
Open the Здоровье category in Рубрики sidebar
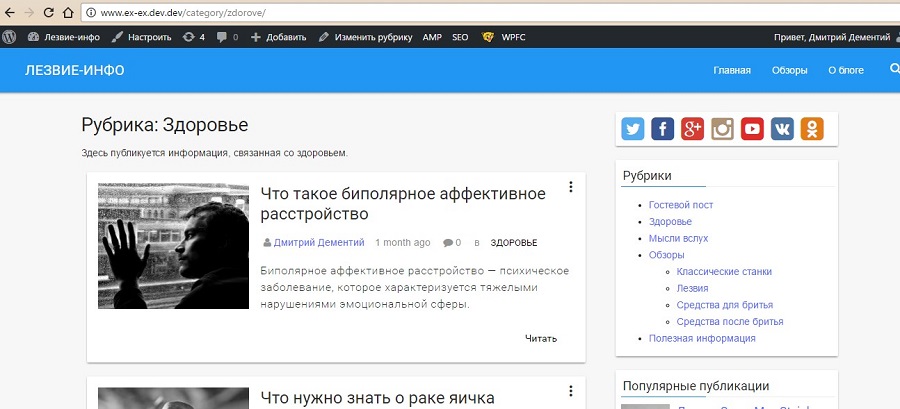click(x=670, y=221)
